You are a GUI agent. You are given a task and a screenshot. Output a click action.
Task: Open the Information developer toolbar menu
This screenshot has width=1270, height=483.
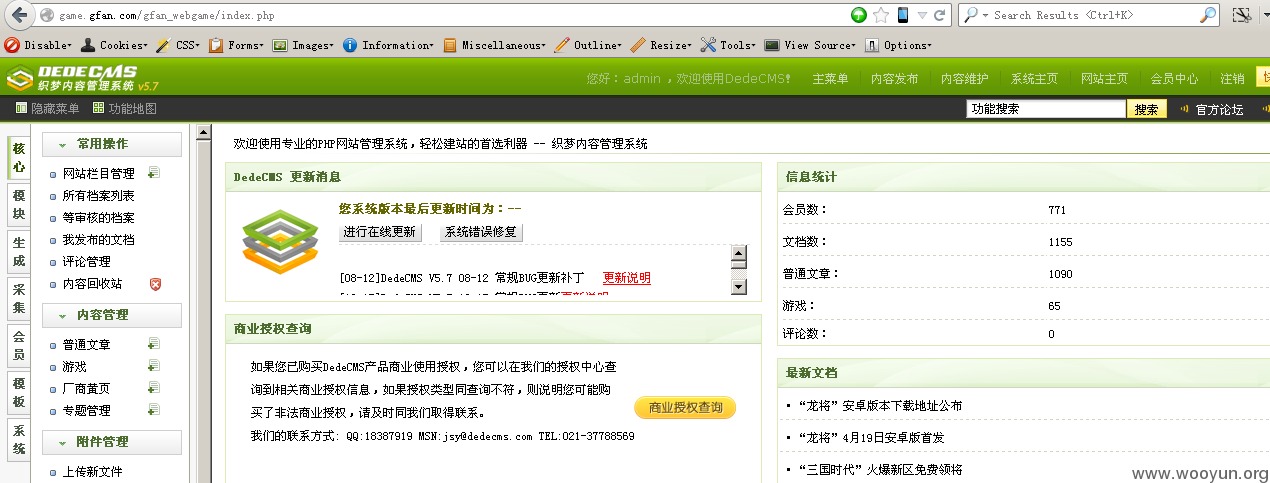pyautogui.click(x=388, y=45)
